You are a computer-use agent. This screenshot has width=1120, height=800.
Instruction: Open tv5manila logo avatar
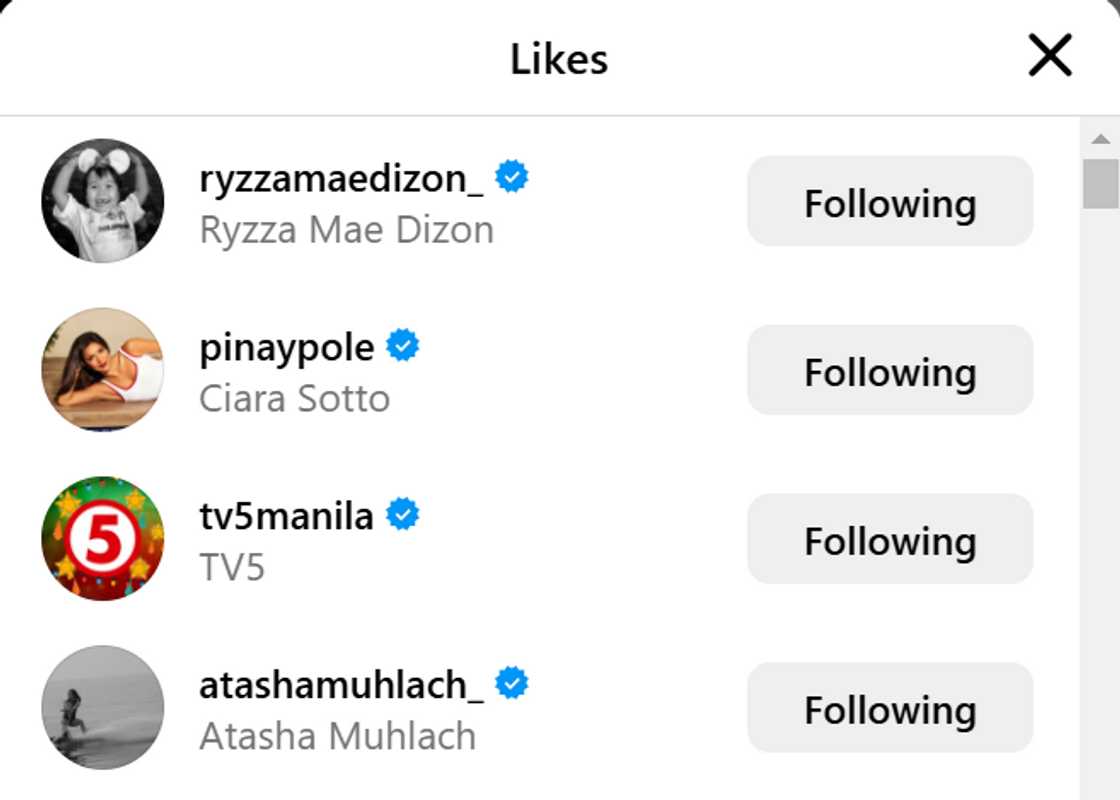pos(103,539)
